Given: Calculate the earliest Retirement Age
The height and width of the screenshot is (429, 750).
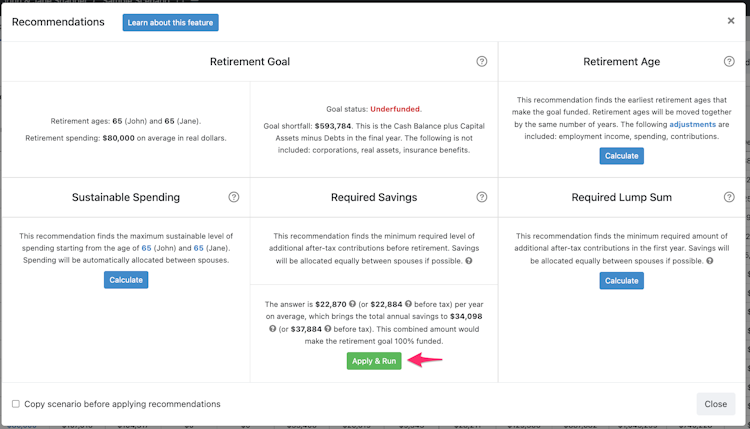Looking at the screenshot, I should pos(621,156).
